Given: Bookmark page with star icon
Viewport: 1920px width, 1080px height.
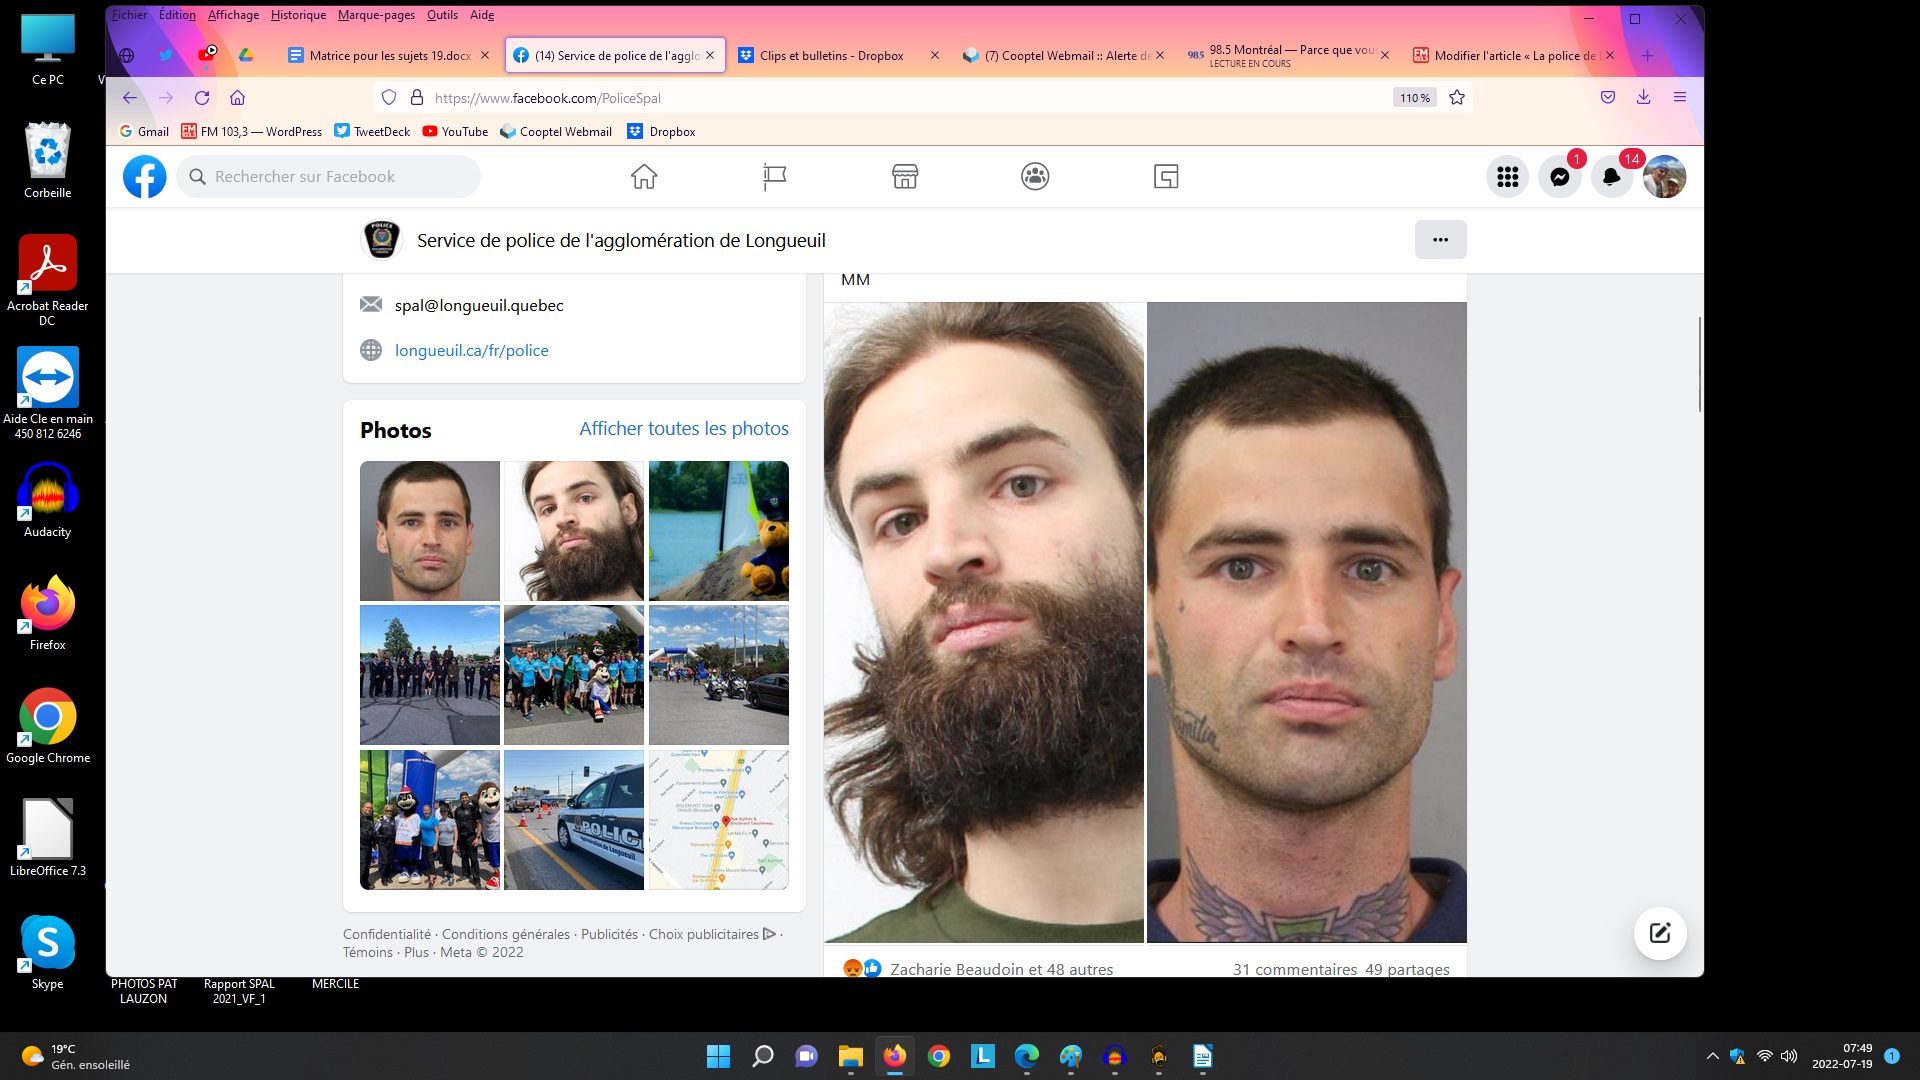Looking at the screenshot, I should click(x=1457, y=98).
